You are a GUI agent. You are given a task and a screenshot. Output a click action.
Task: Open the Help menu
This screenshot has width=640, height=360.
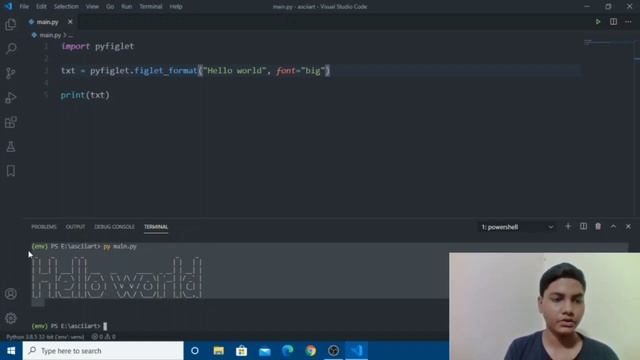pos(176,7)
